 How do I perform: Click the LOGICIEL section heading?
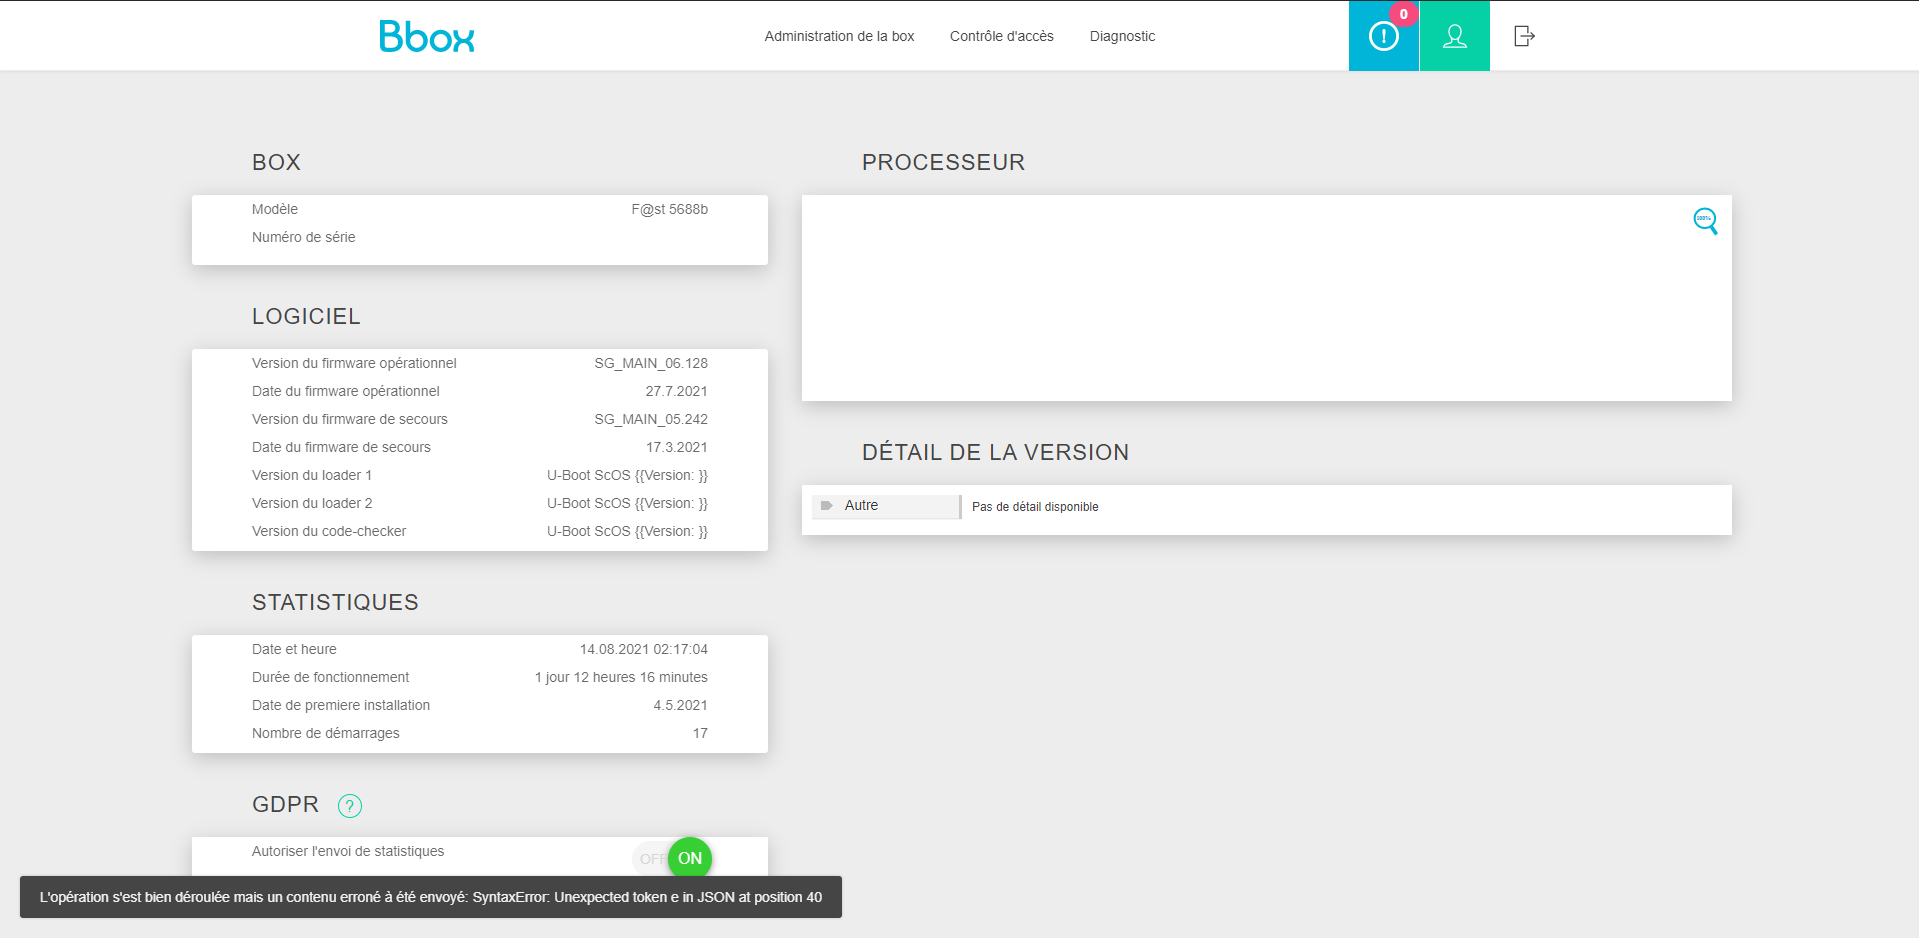coord(306,316)
